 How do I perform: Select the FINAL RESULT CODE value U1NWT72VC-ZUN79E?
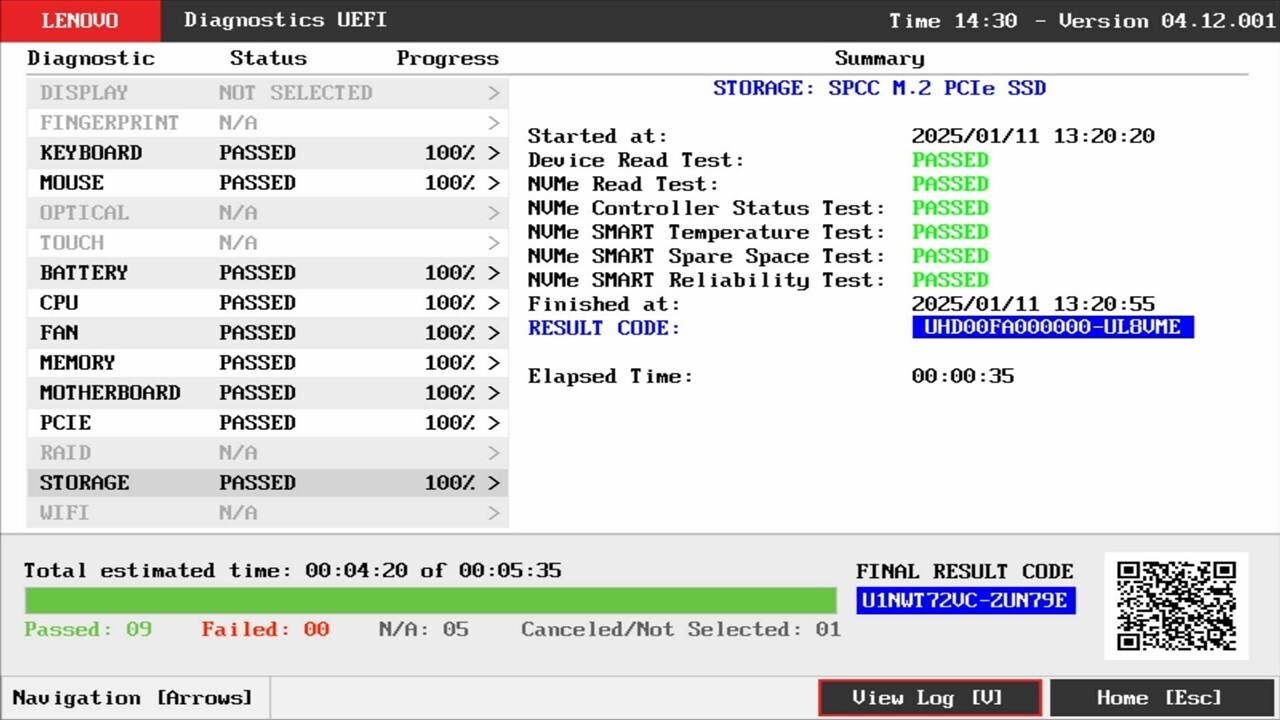[x=966, y=600]
